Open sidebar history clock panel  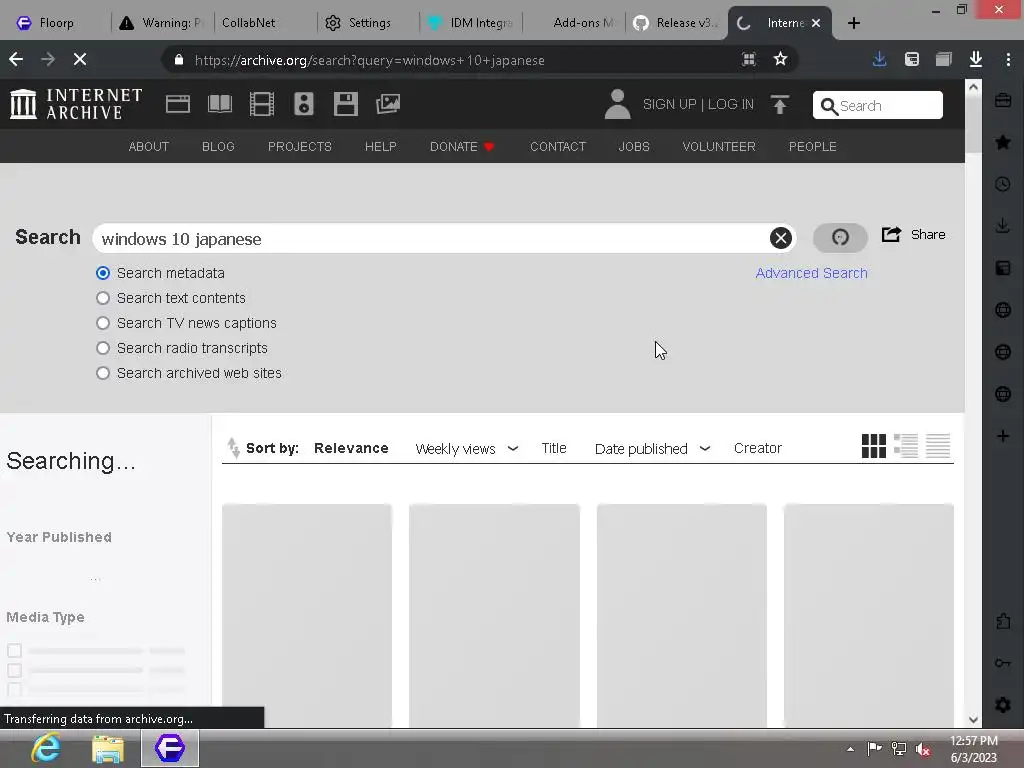pyautogui.click(x=1003, y=184)
